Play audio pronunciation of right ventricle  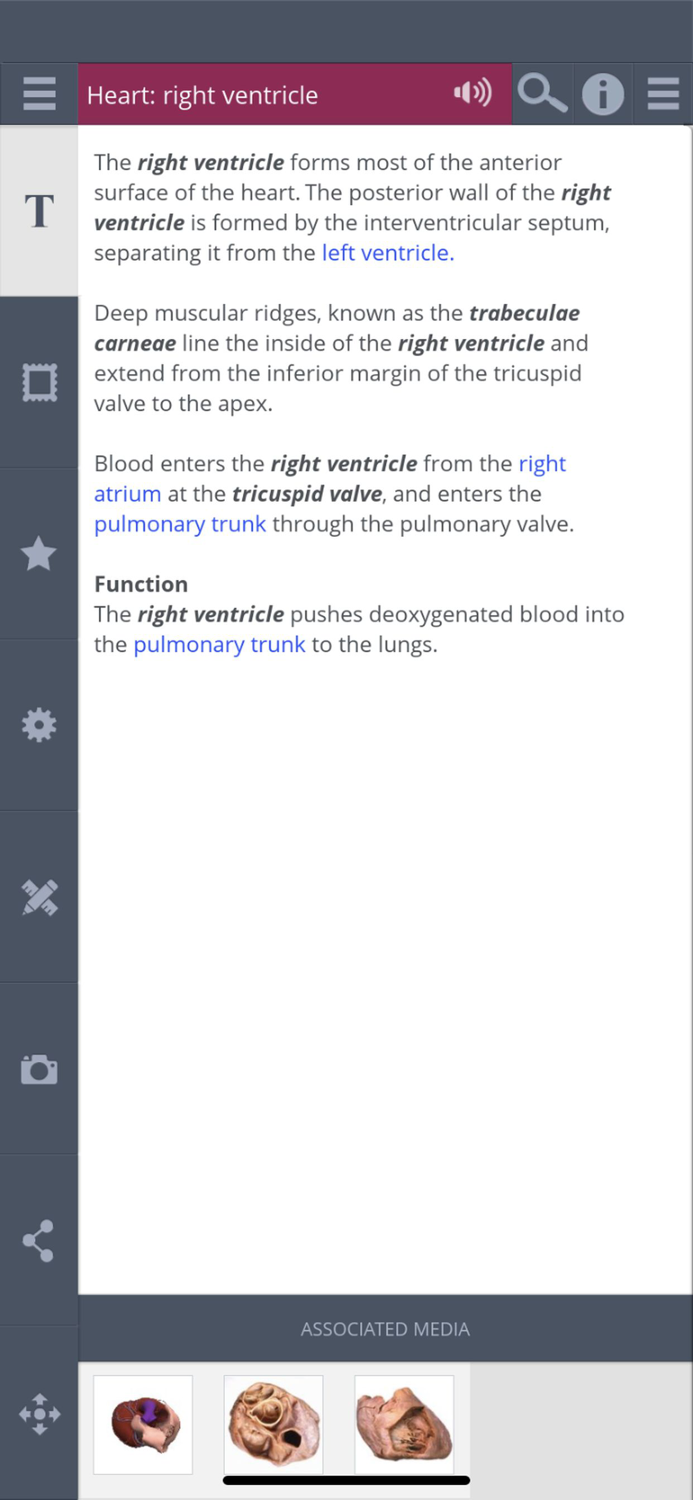472,94
